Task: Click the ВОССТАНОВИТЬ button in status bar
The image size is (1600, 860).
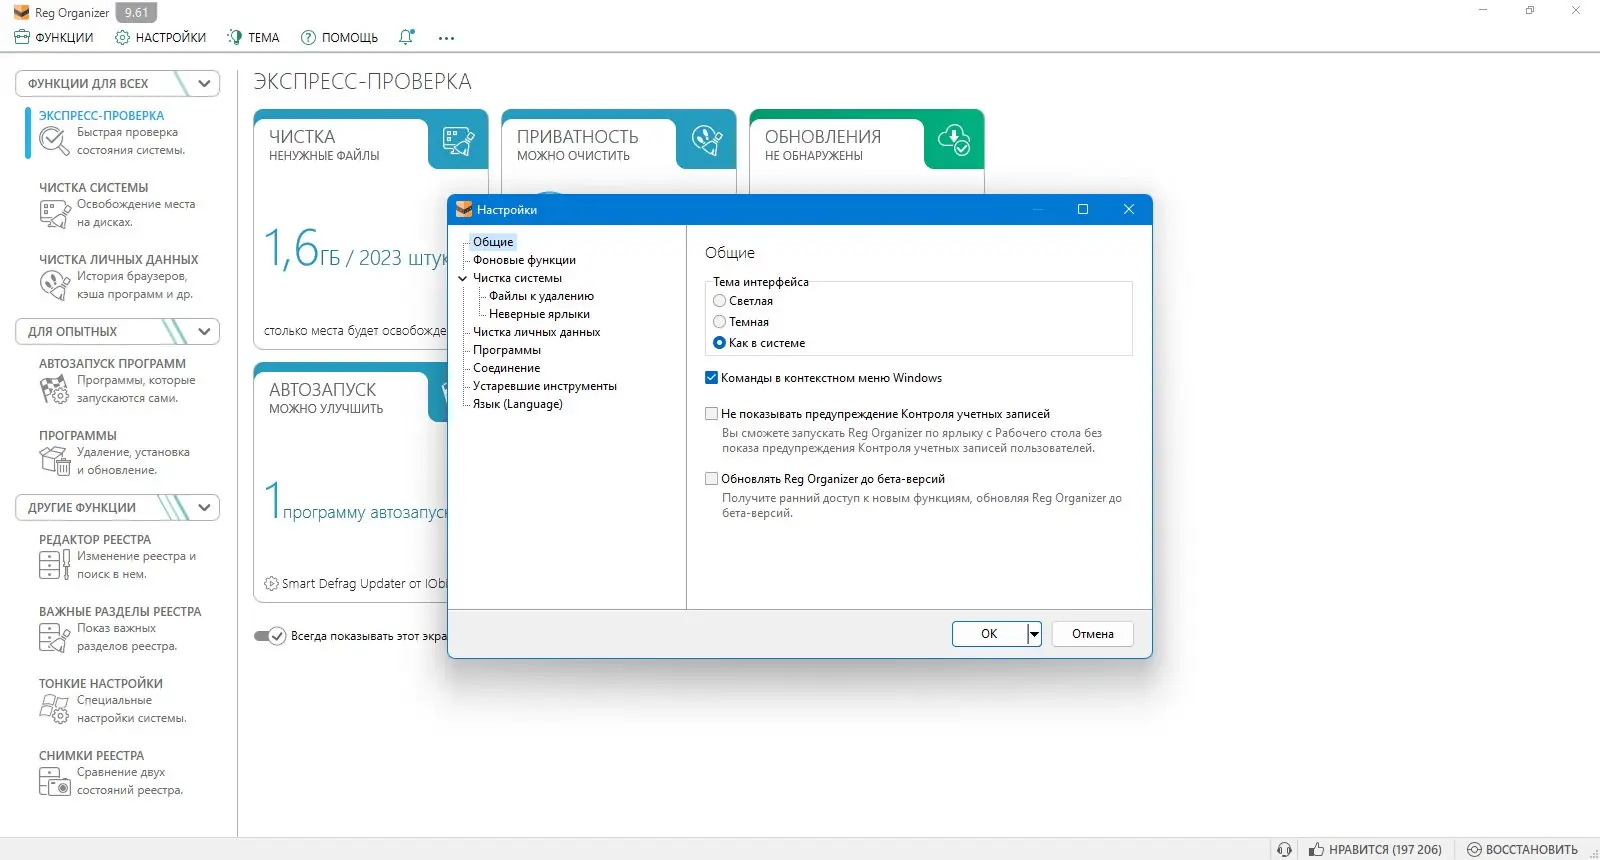Action: click(1522, 849)
